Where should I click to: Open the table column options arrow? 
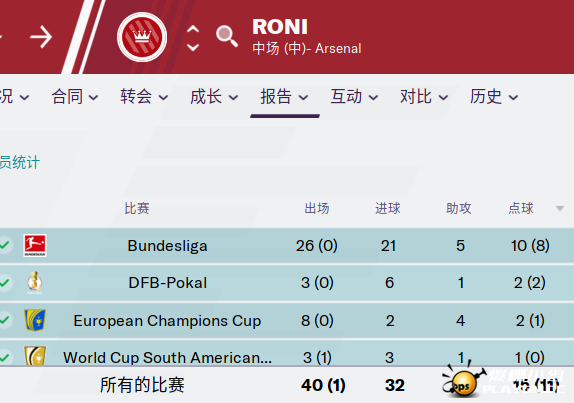pos(560,208)
